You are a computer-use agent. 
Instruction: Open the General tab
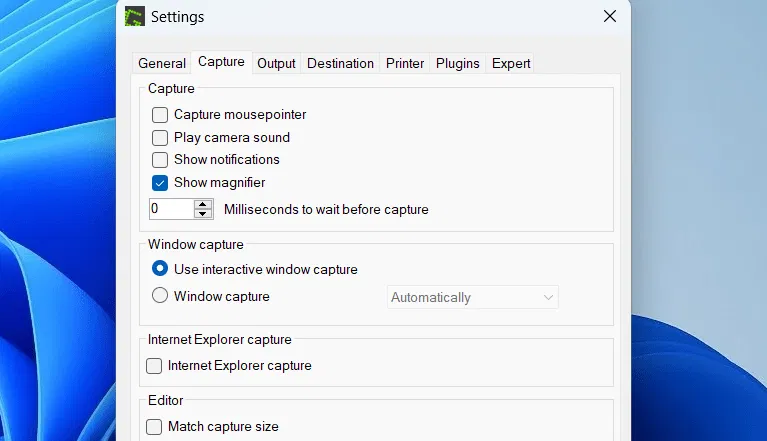pyautogui.click(x=162, y=64)
